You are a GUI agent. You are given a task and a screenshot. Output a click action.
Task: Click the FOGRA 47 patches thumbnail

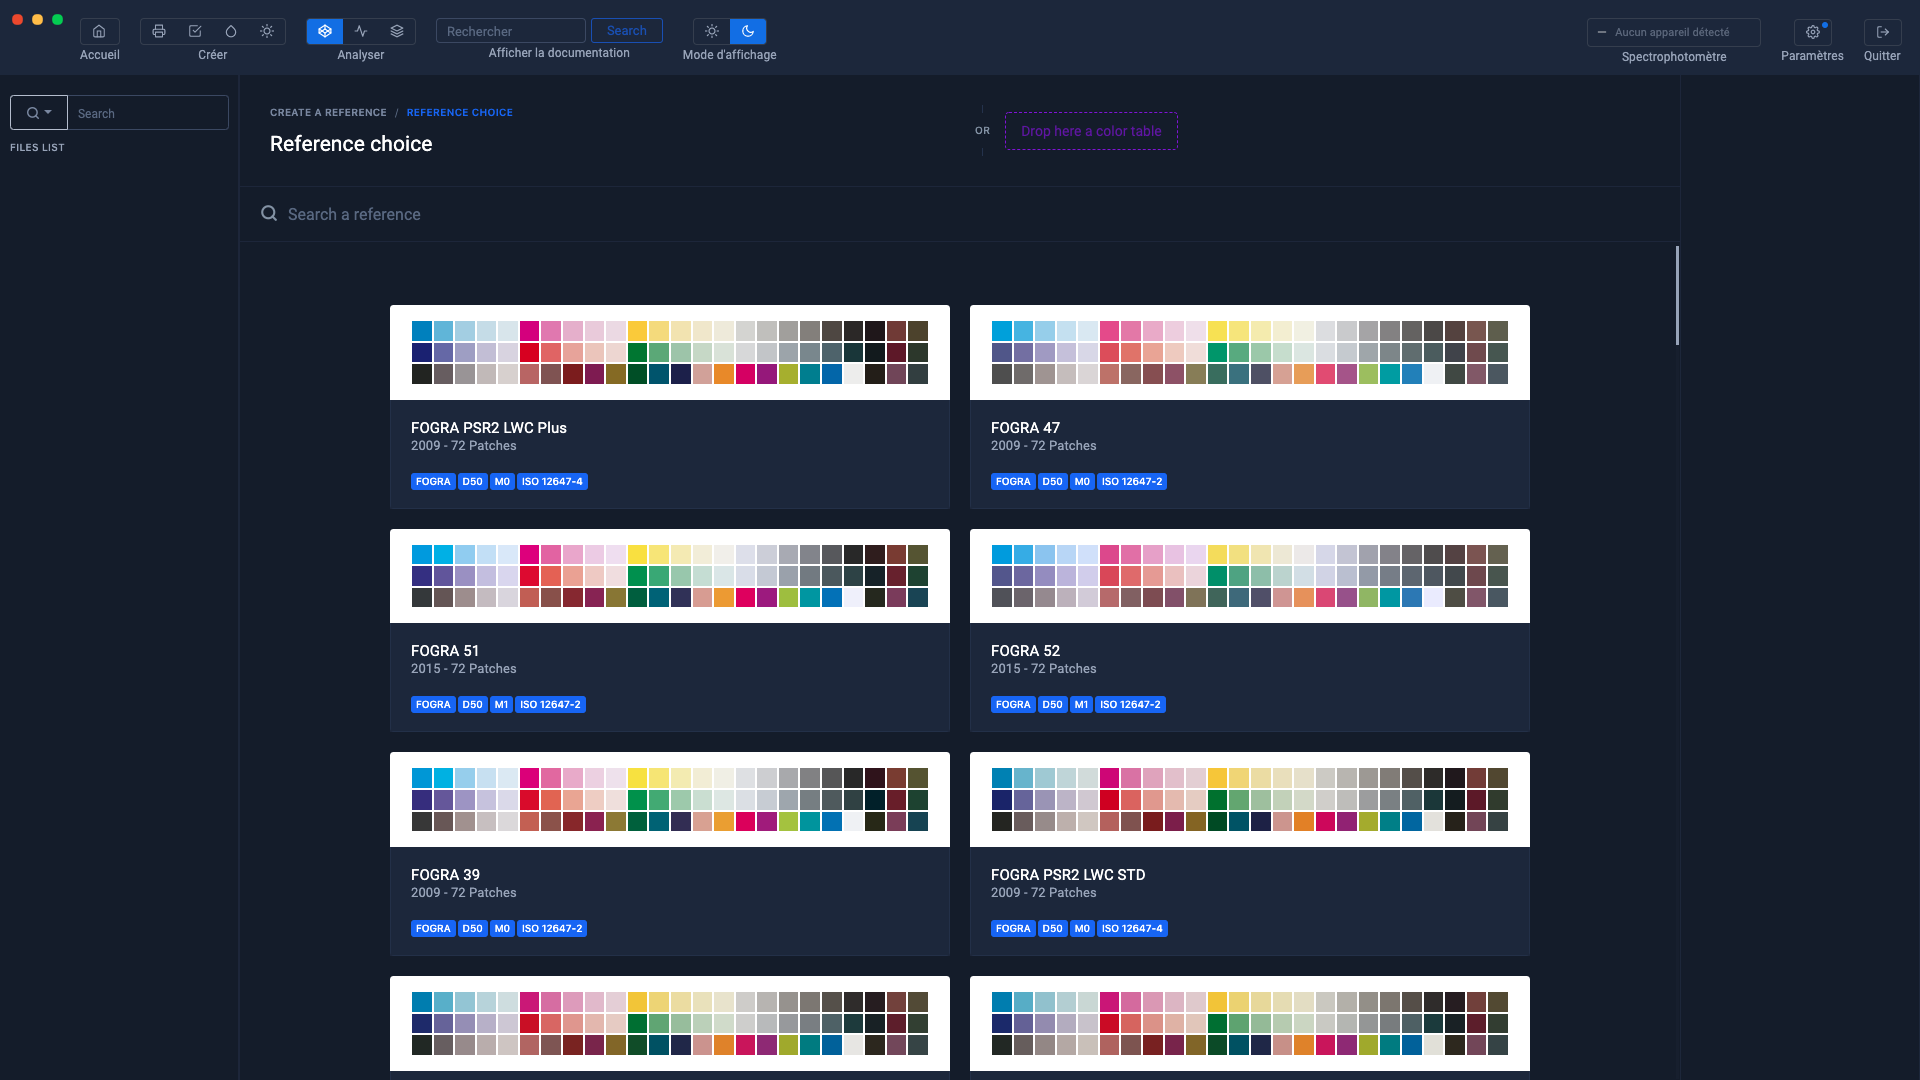(1250, 352)
